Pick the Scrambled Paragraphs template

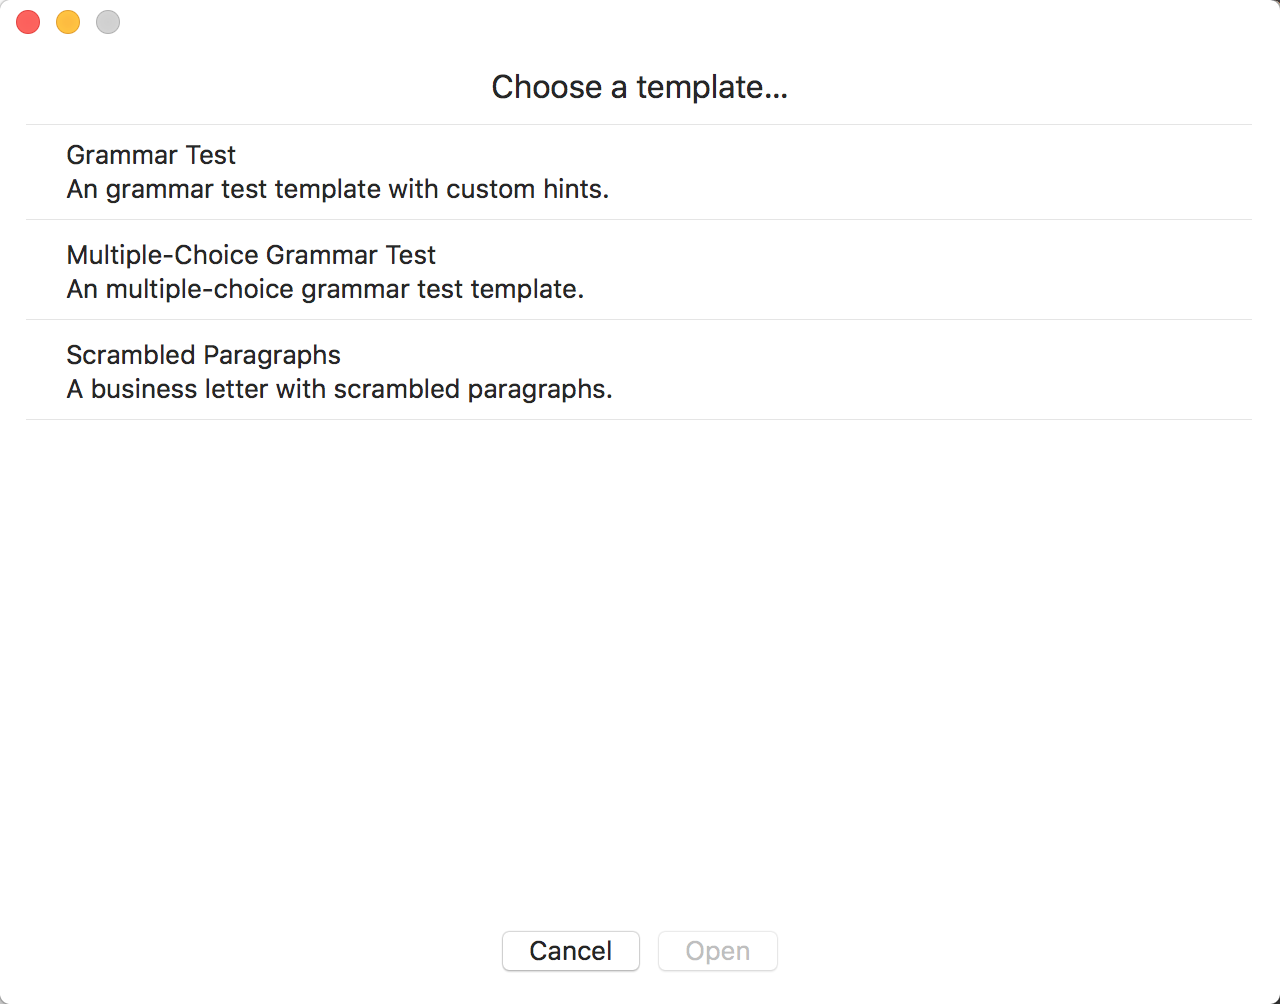click(x=203, y=355)
